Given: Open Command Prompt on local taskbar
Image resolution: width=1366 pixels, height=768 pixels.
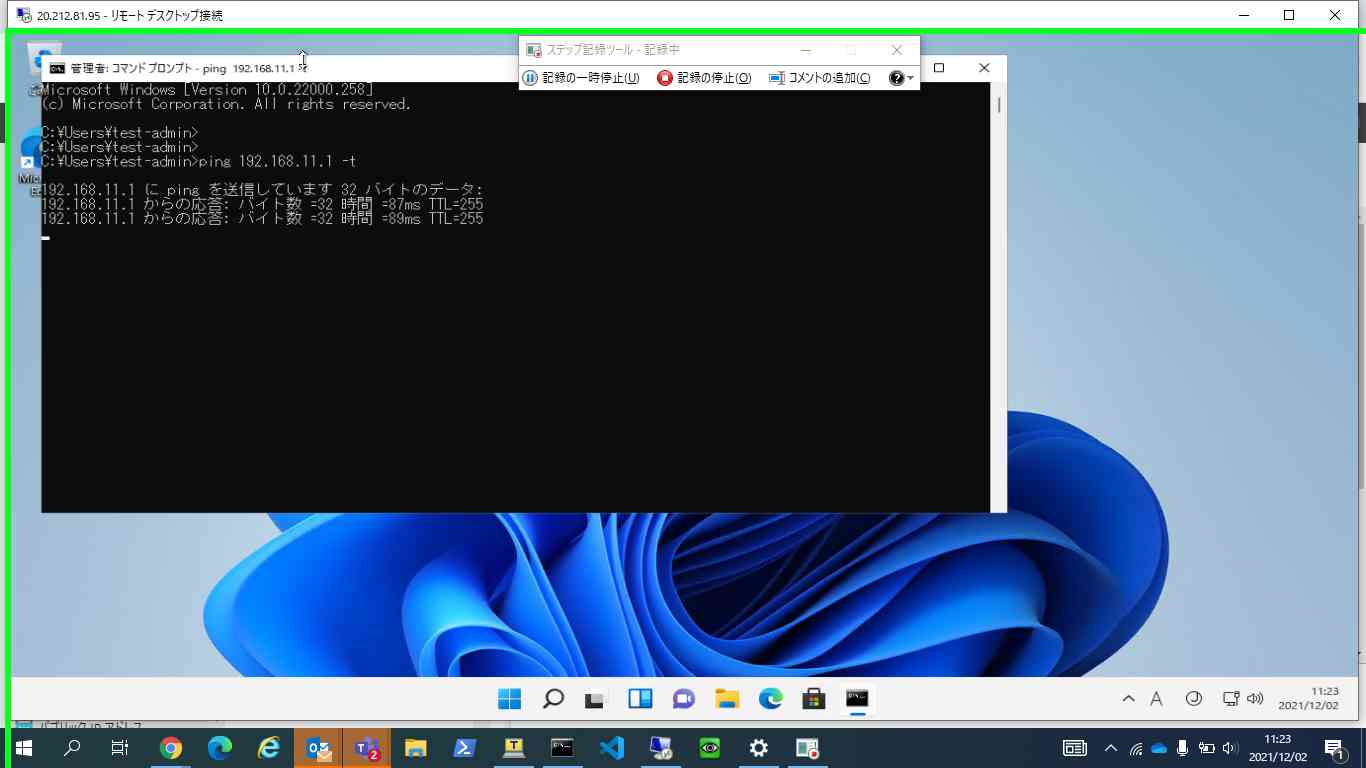Looking at the screenshot, I should [x=562, y=748].
